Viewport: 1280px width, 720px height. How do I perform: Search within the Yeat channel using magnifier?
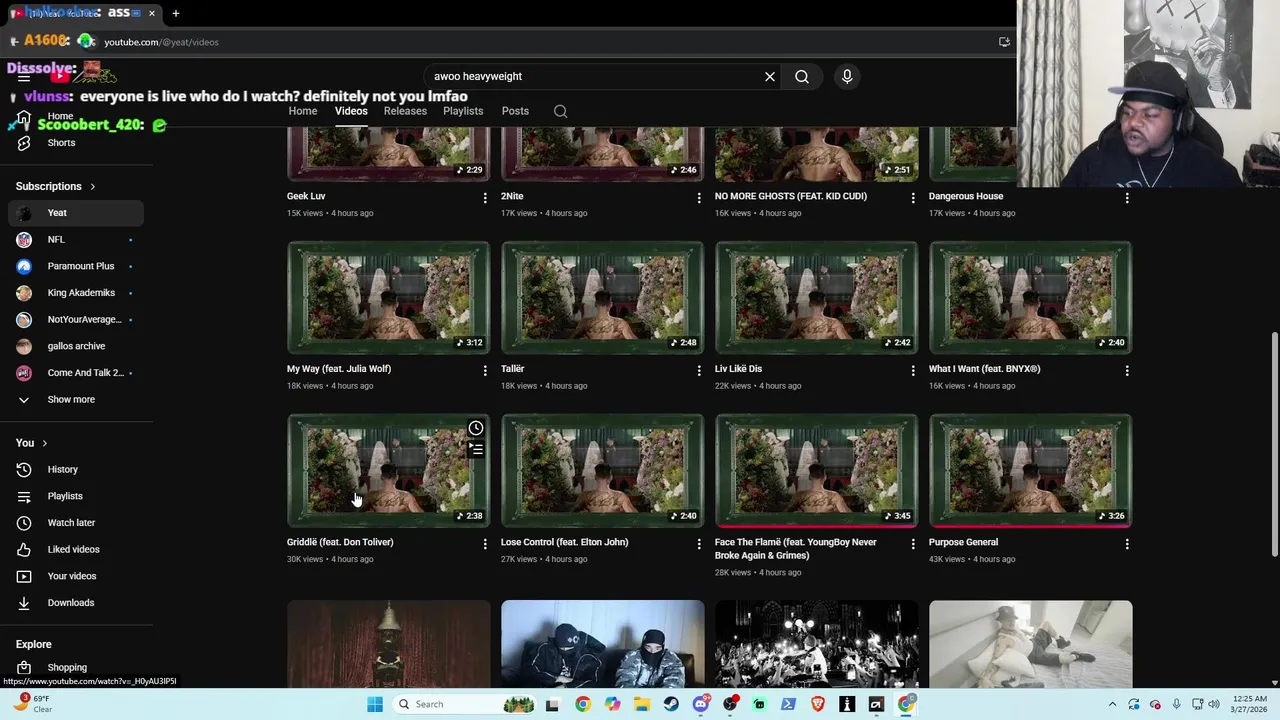pyautogui.click(x=560, y=111)
